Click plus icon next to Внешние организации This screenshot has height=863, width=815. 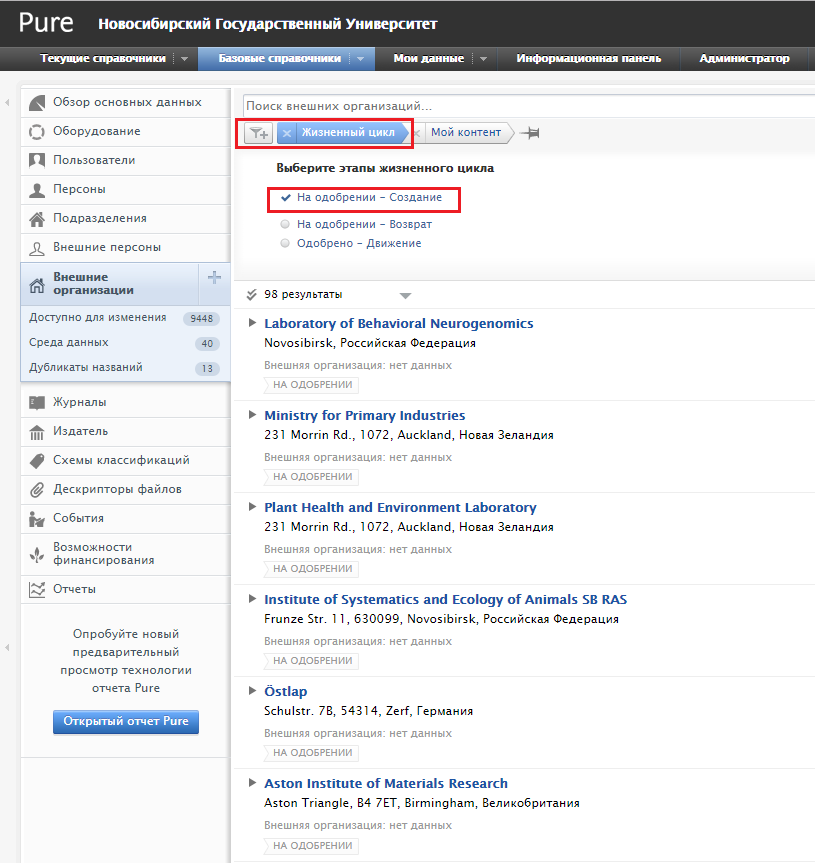(214, 278)
